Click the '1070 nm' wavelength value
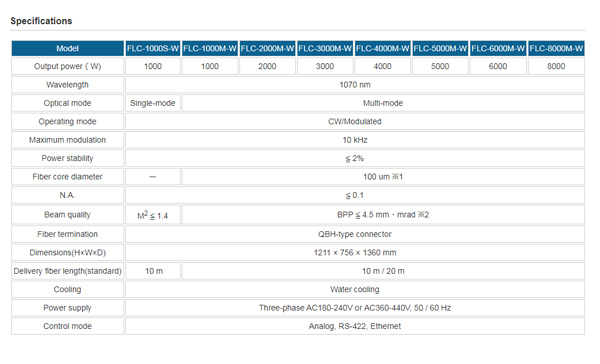The width and height of the screenshot is (600, 364). [x=355, y=85]
